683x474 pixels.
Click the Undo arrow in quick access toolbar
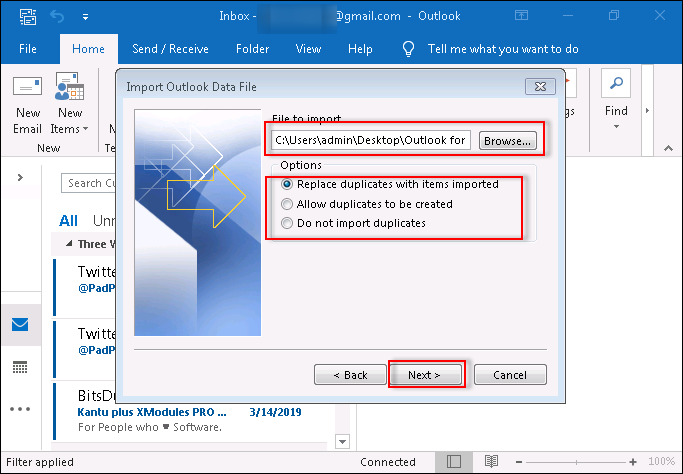pos(57,17)
